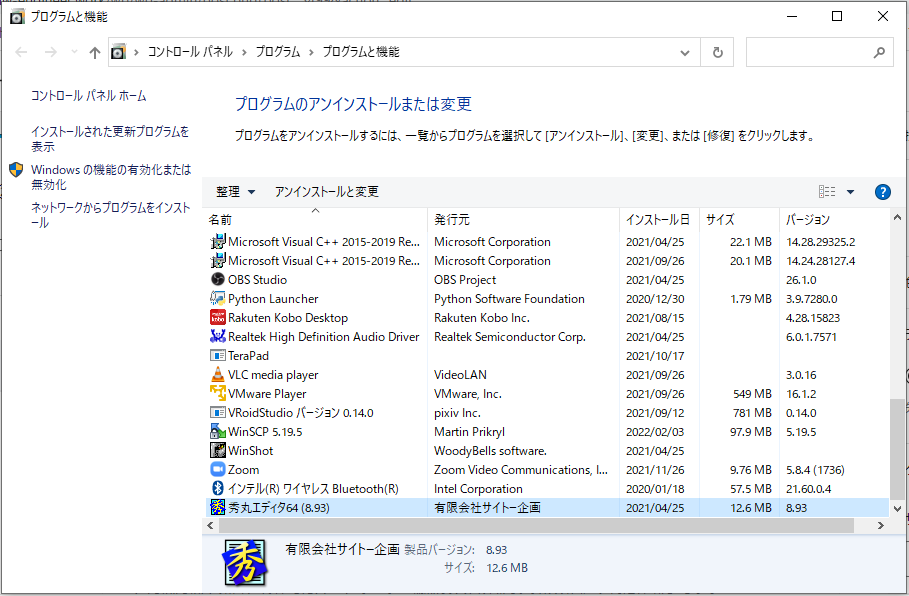The width and height of the screenshot is (909, 596).
Task: Open コントロール パネル ホーム link
Action: point(89,96)
